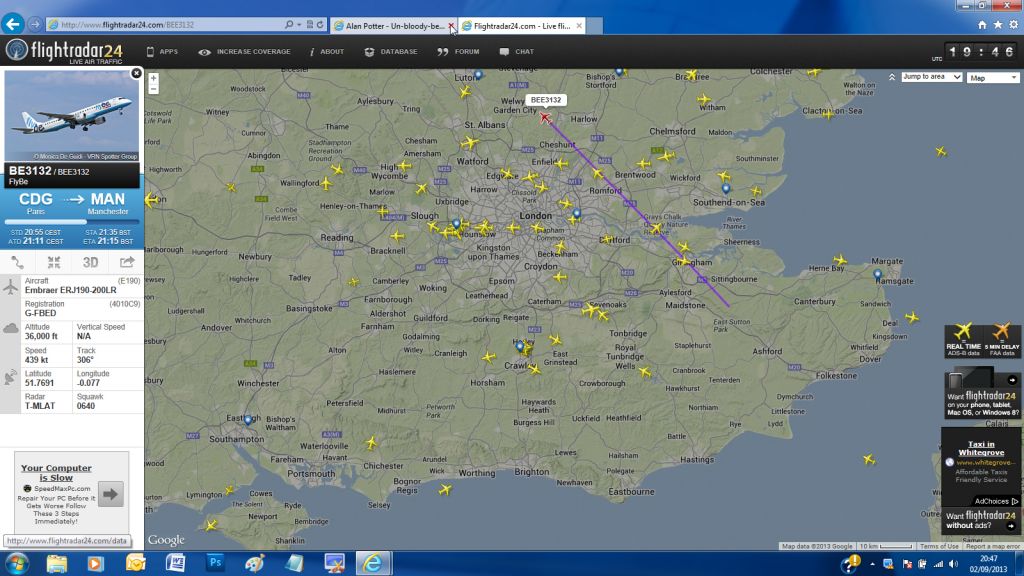The image size is (1024, 576).
Task: Click the Southampton Eastleigh airport marker
Action: [248, 419]
